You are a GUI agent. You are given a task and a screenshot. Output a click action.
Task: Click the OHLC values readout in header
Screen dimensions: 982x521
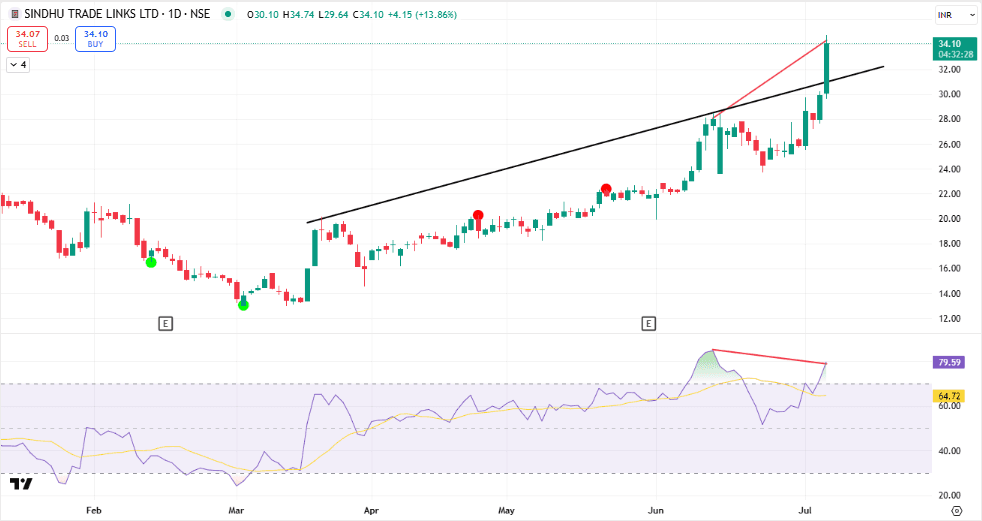pos(351,14)
